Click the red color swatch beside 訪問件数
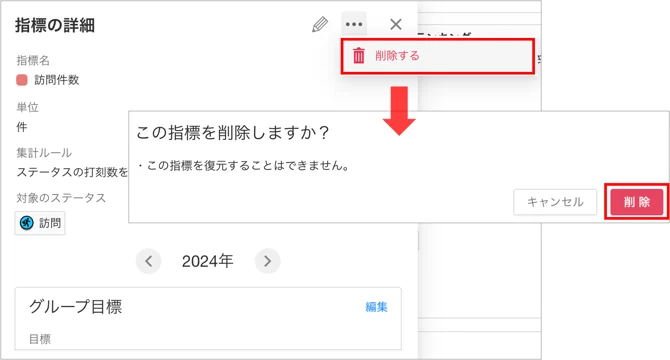 pyautogui.click(x=22, y=80)
